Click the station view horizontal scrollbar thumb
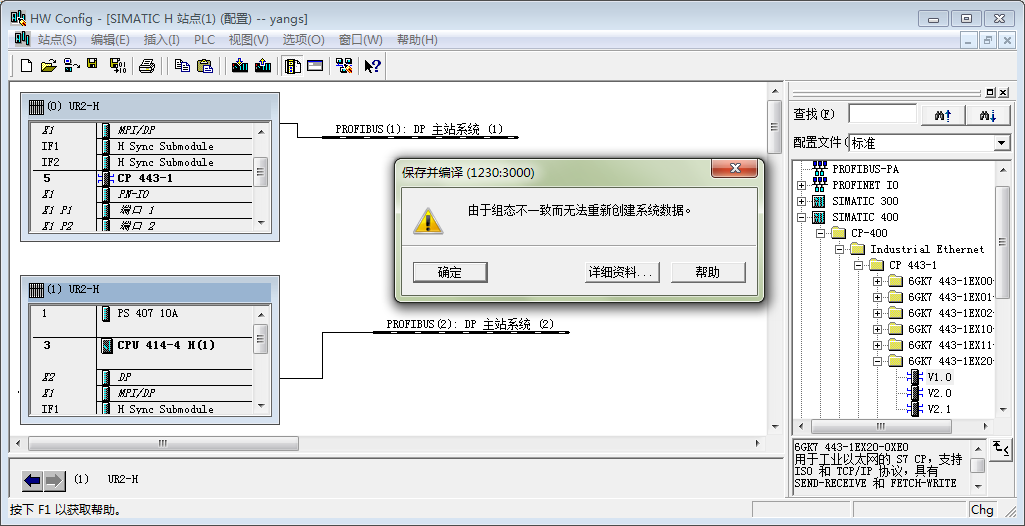This screenshot has height=526, width=1025. (x=163, y=444)
